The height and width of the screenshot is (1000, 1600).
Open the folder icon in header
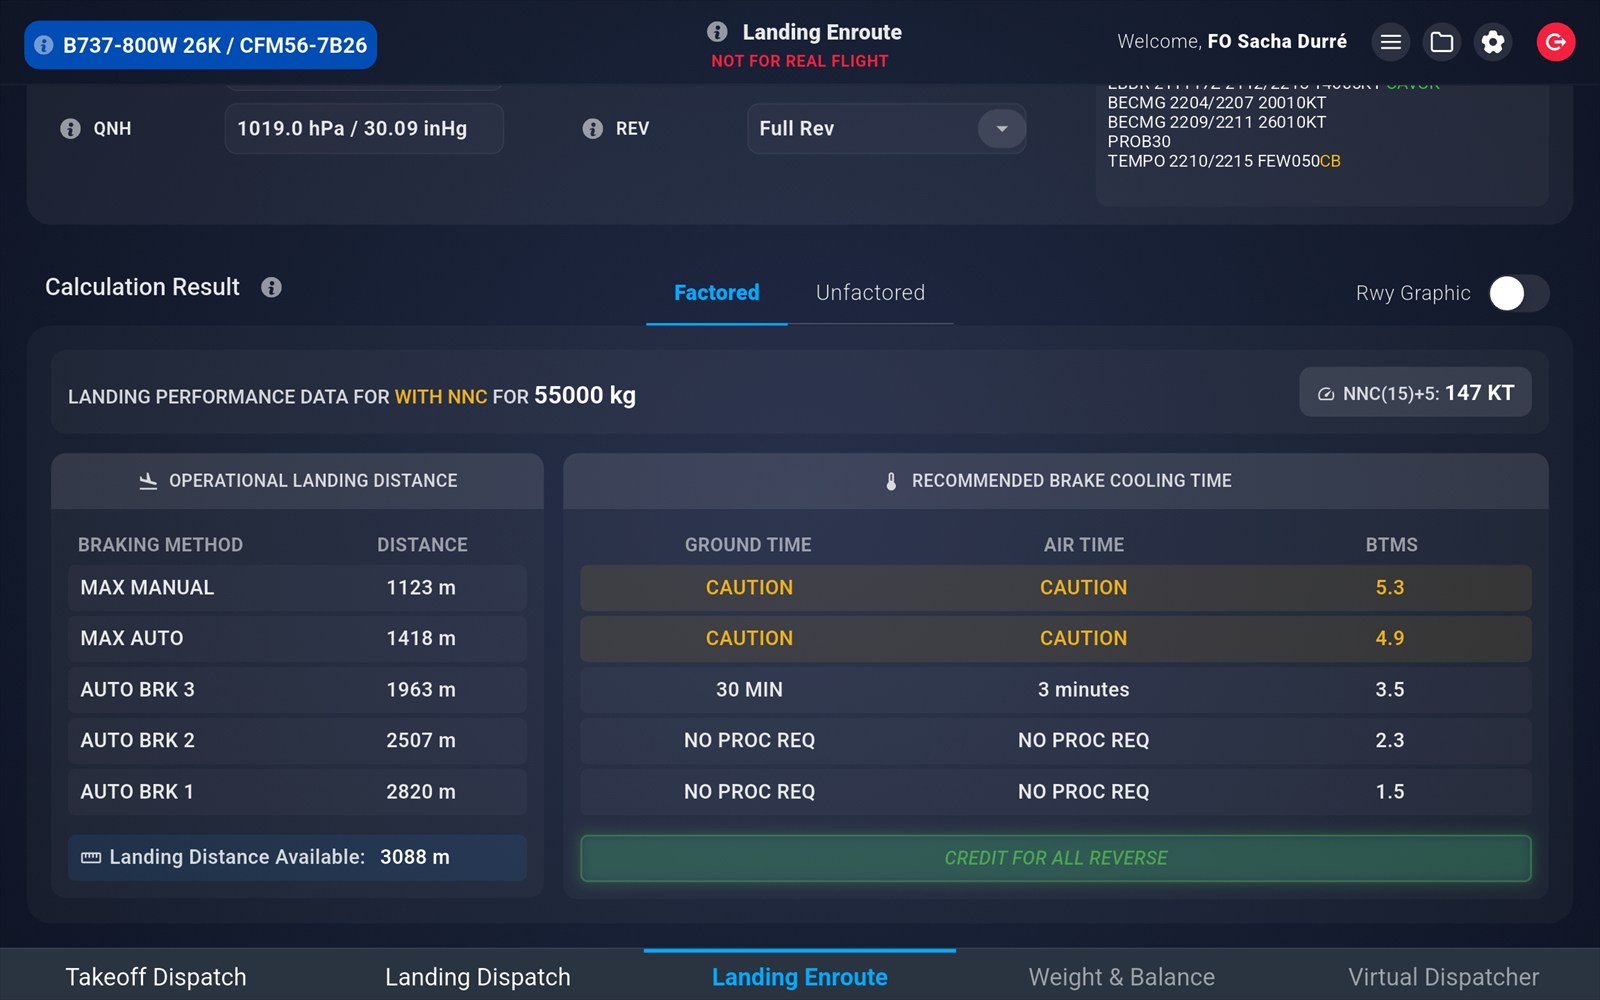coord(1442,42)
